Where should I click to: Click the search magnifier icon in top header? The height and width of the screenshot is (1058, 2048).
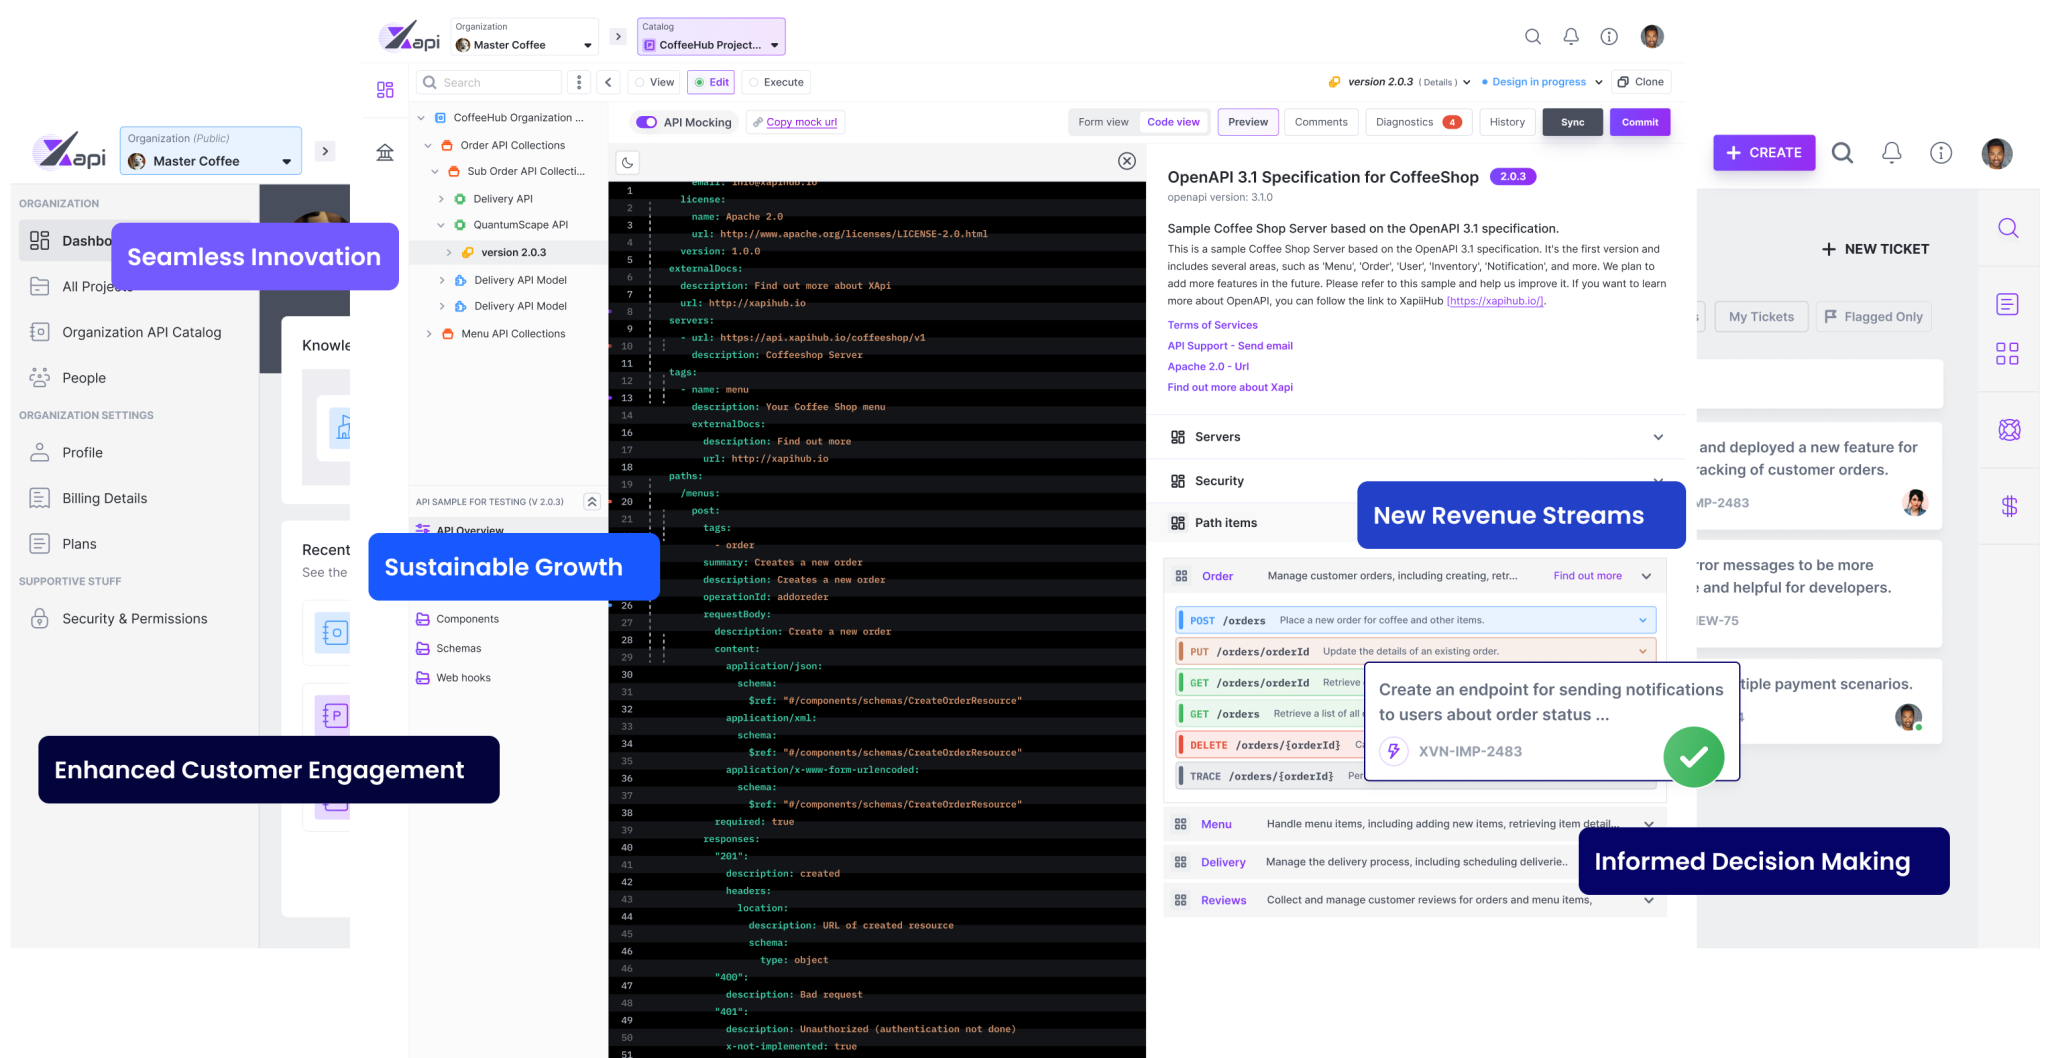[1532, 37]
